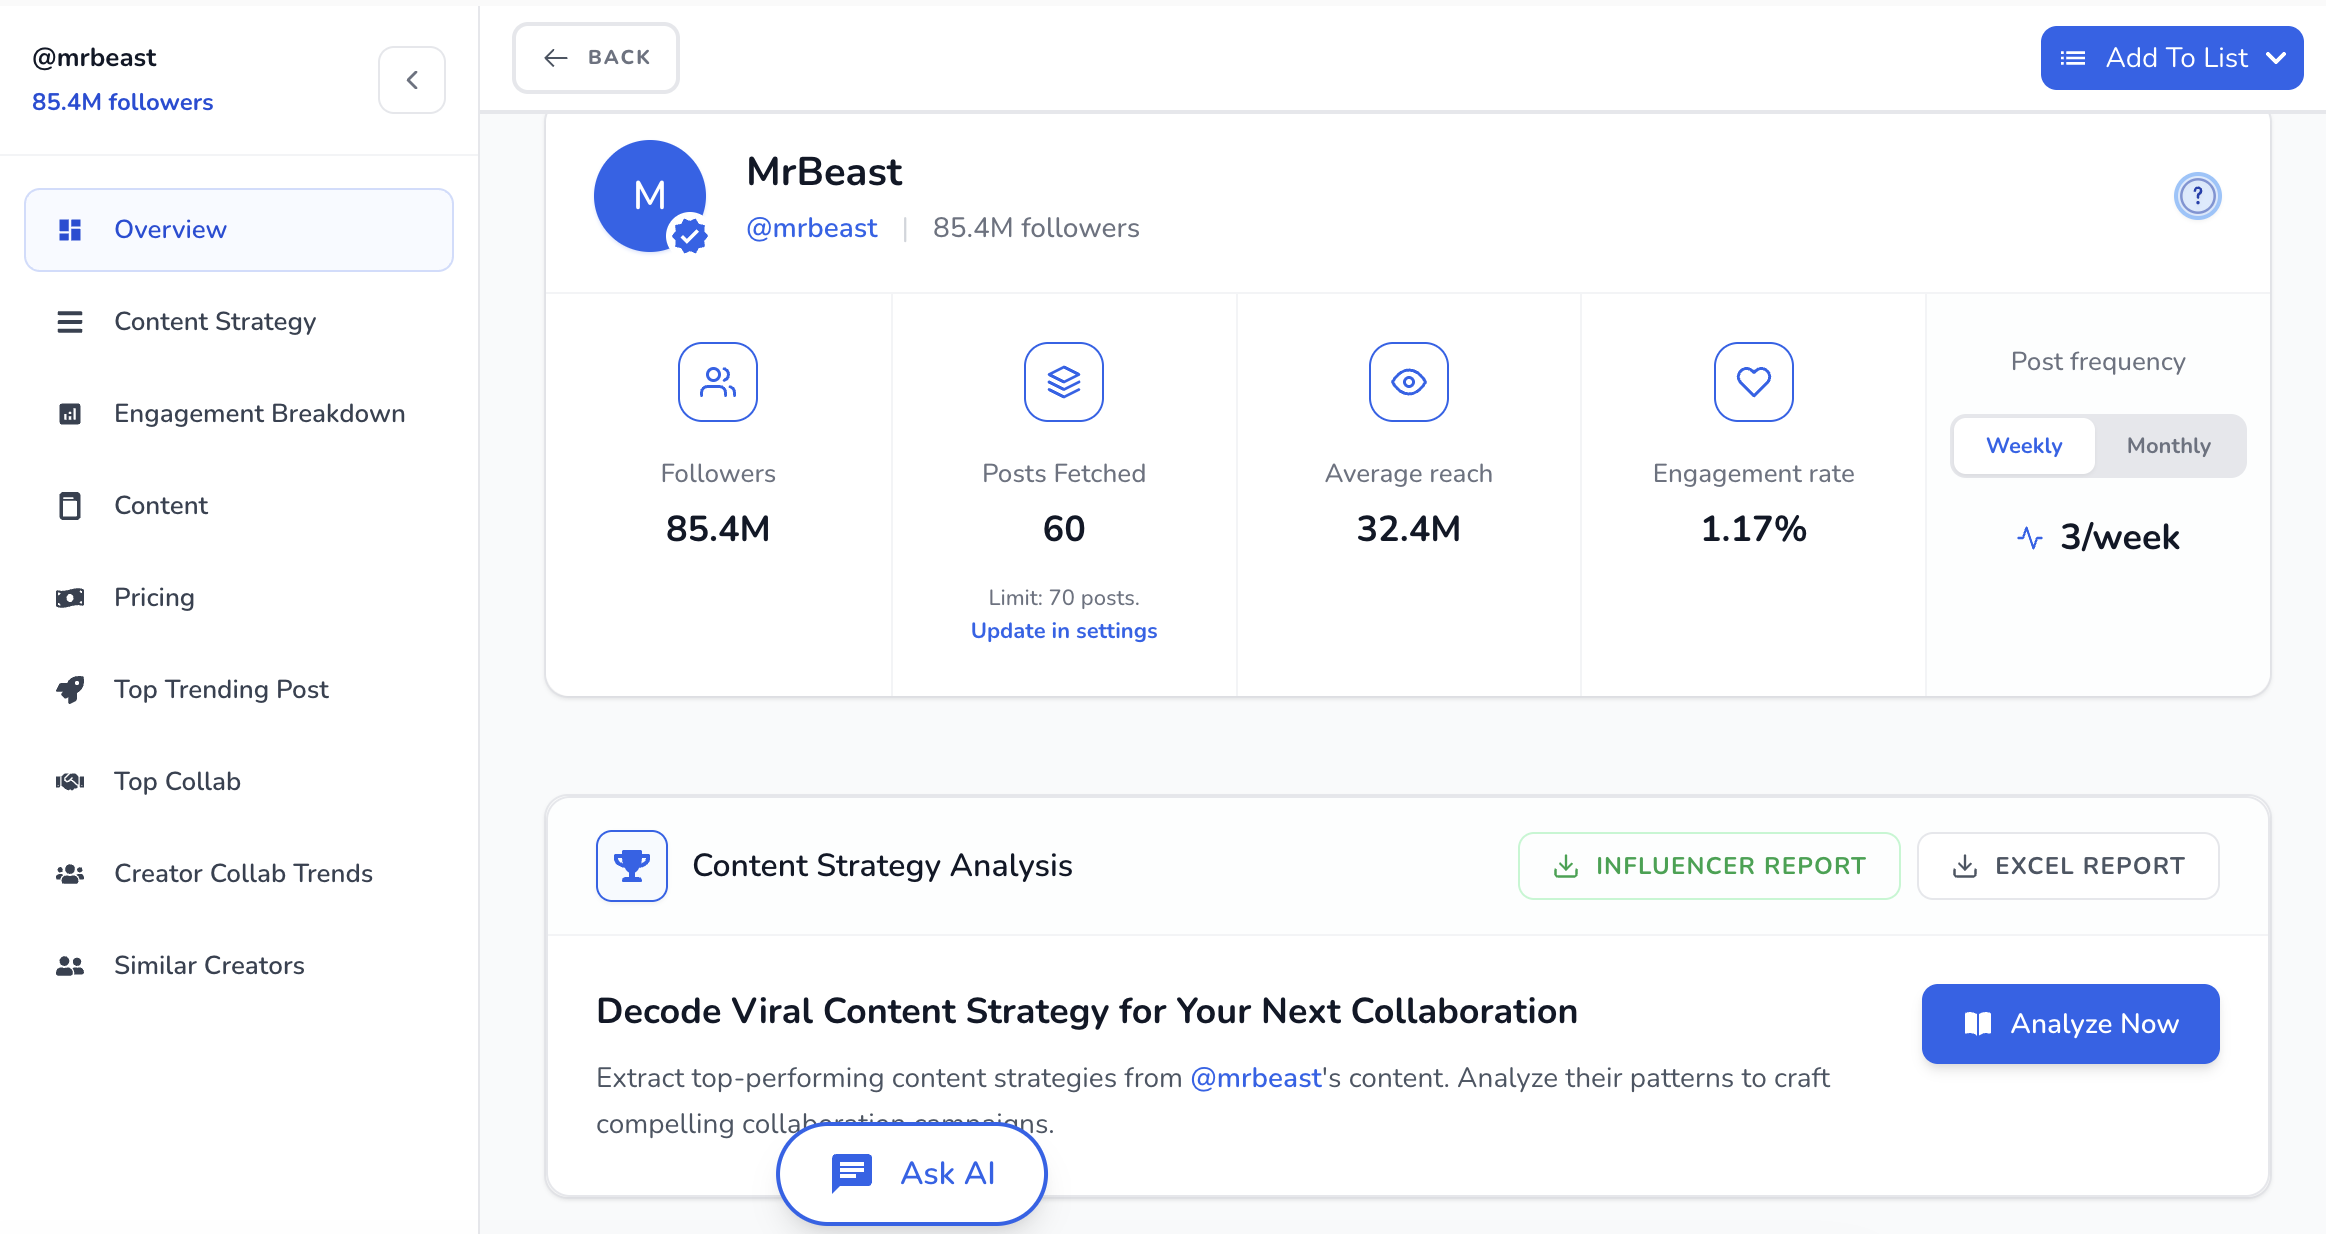Viewport: 2326px width, 1234px height.
Task: Click the 85.4M followers sidebar text
Action: tap(122, 102)
